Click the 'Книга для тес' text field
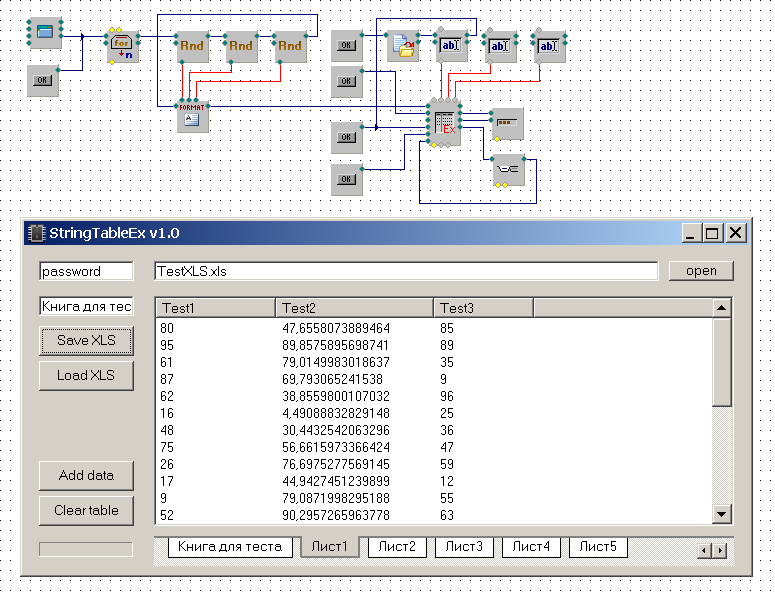Image resolution: width=775 pixels, height=599 pixels. [86, 306]
